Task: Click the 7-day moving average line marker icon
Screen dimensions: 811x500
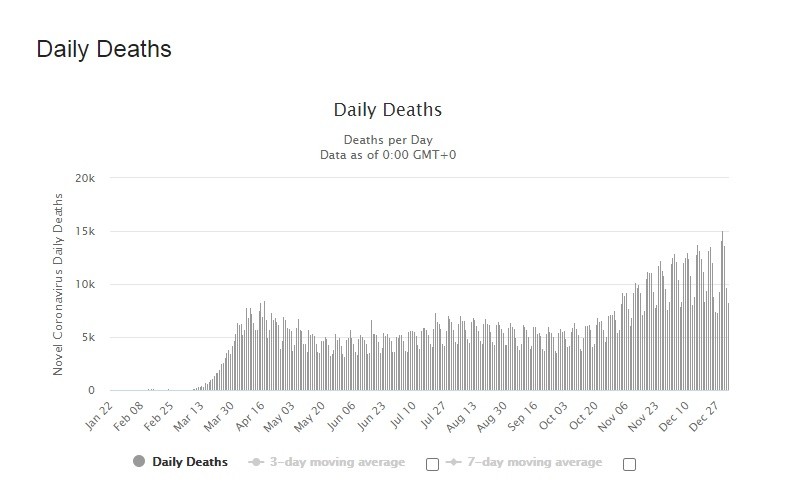Action: (x=456, y=462)
